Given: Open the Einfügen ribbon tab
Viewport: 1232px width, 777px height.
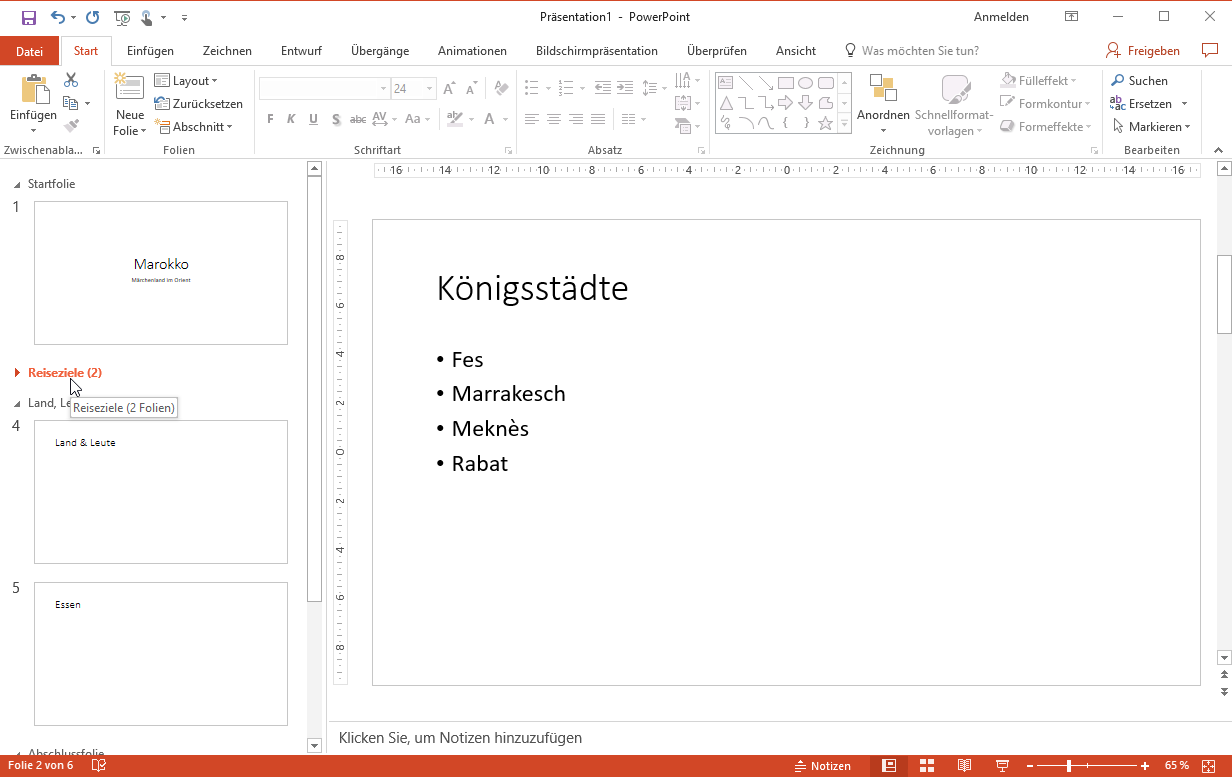Looking at the screenshot, I should pos(150,51).
